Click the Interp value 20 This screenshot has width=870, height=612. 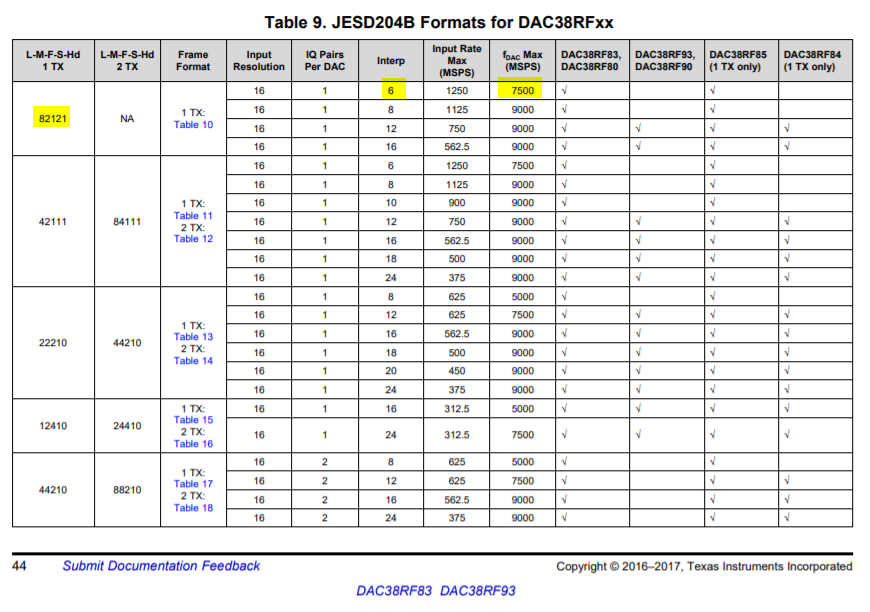click(x=391, y=371)
